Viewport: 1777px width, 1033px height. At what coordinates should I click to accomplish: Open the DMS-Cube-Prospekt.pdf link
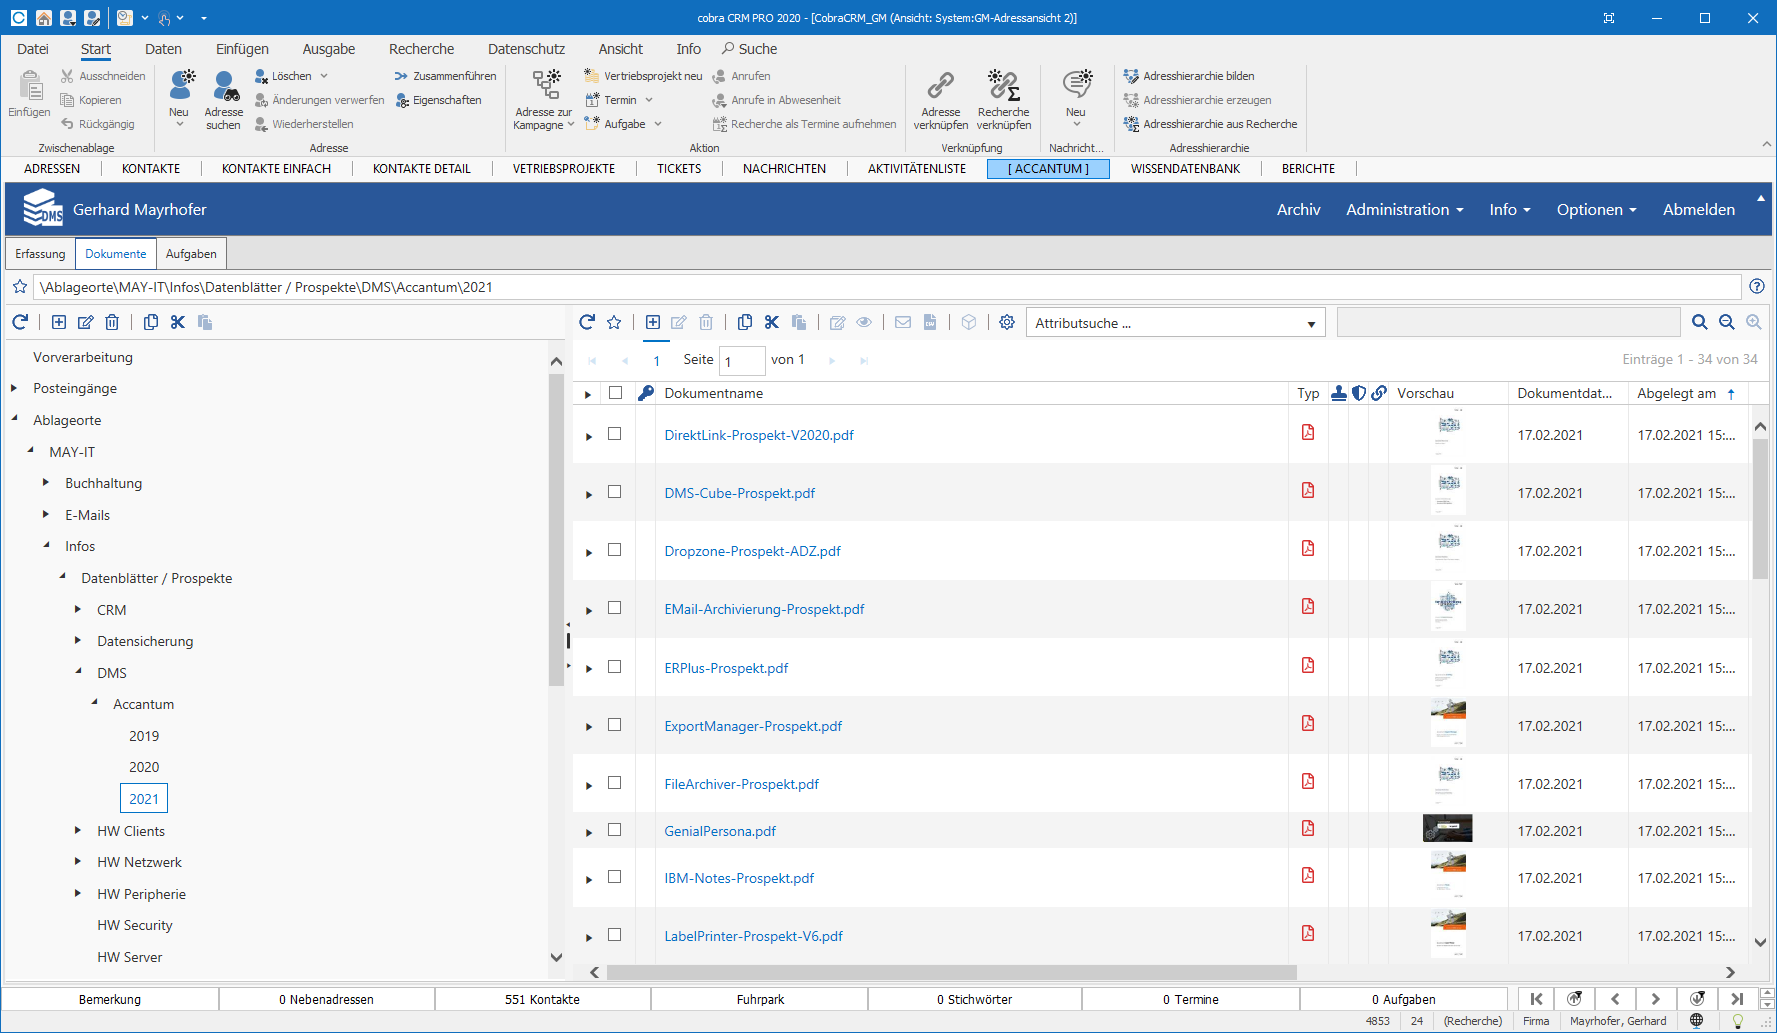pos(739,493)
